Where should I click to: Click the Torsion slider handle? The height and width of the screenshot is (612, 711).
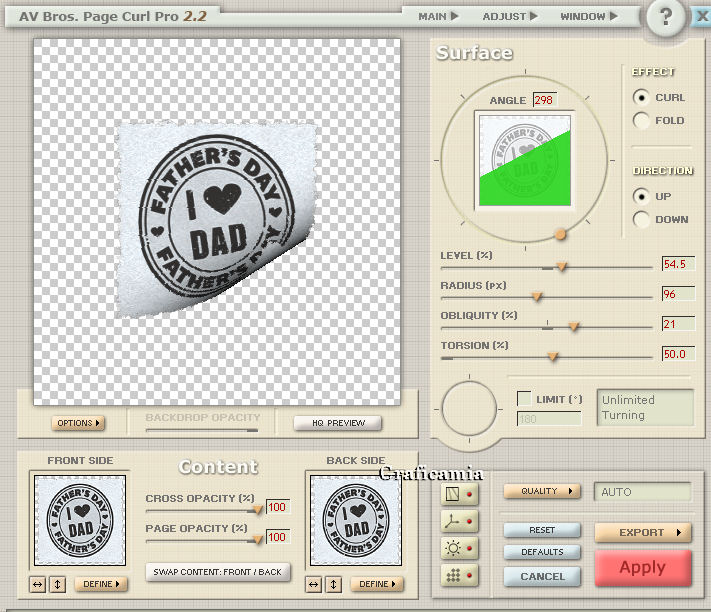click(x=553, y=356)
